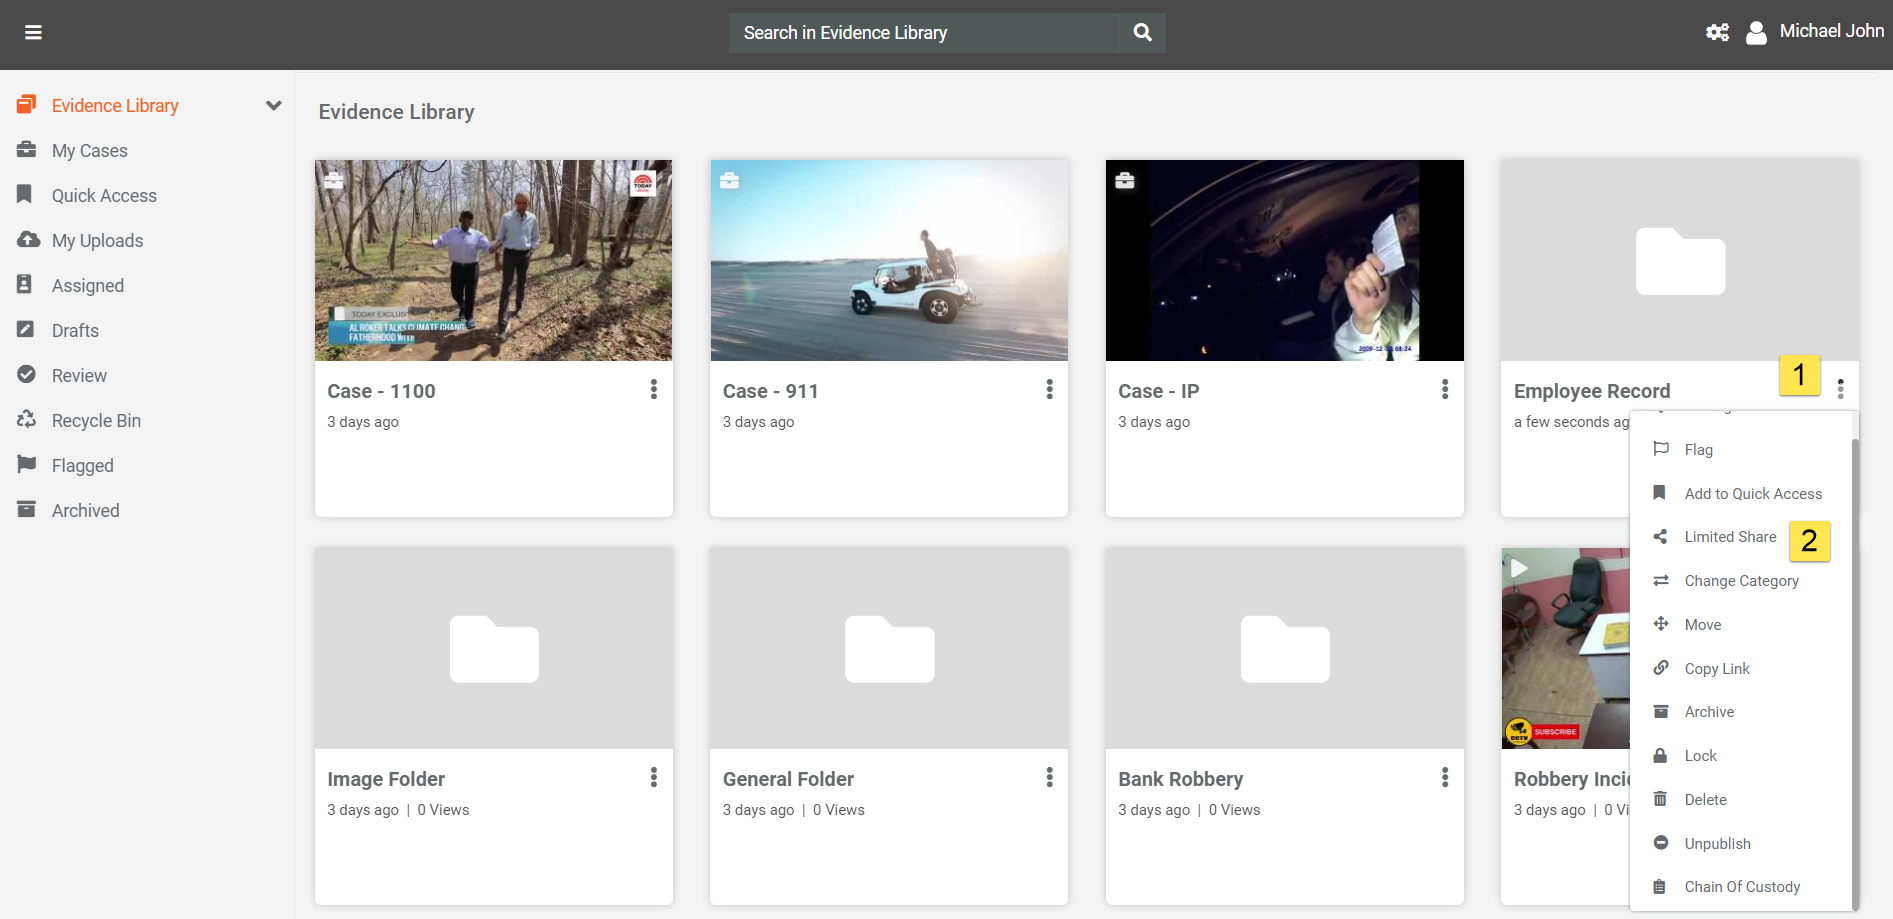
Task: Choose Change Category in the menu
Action: pos(1740,581)
